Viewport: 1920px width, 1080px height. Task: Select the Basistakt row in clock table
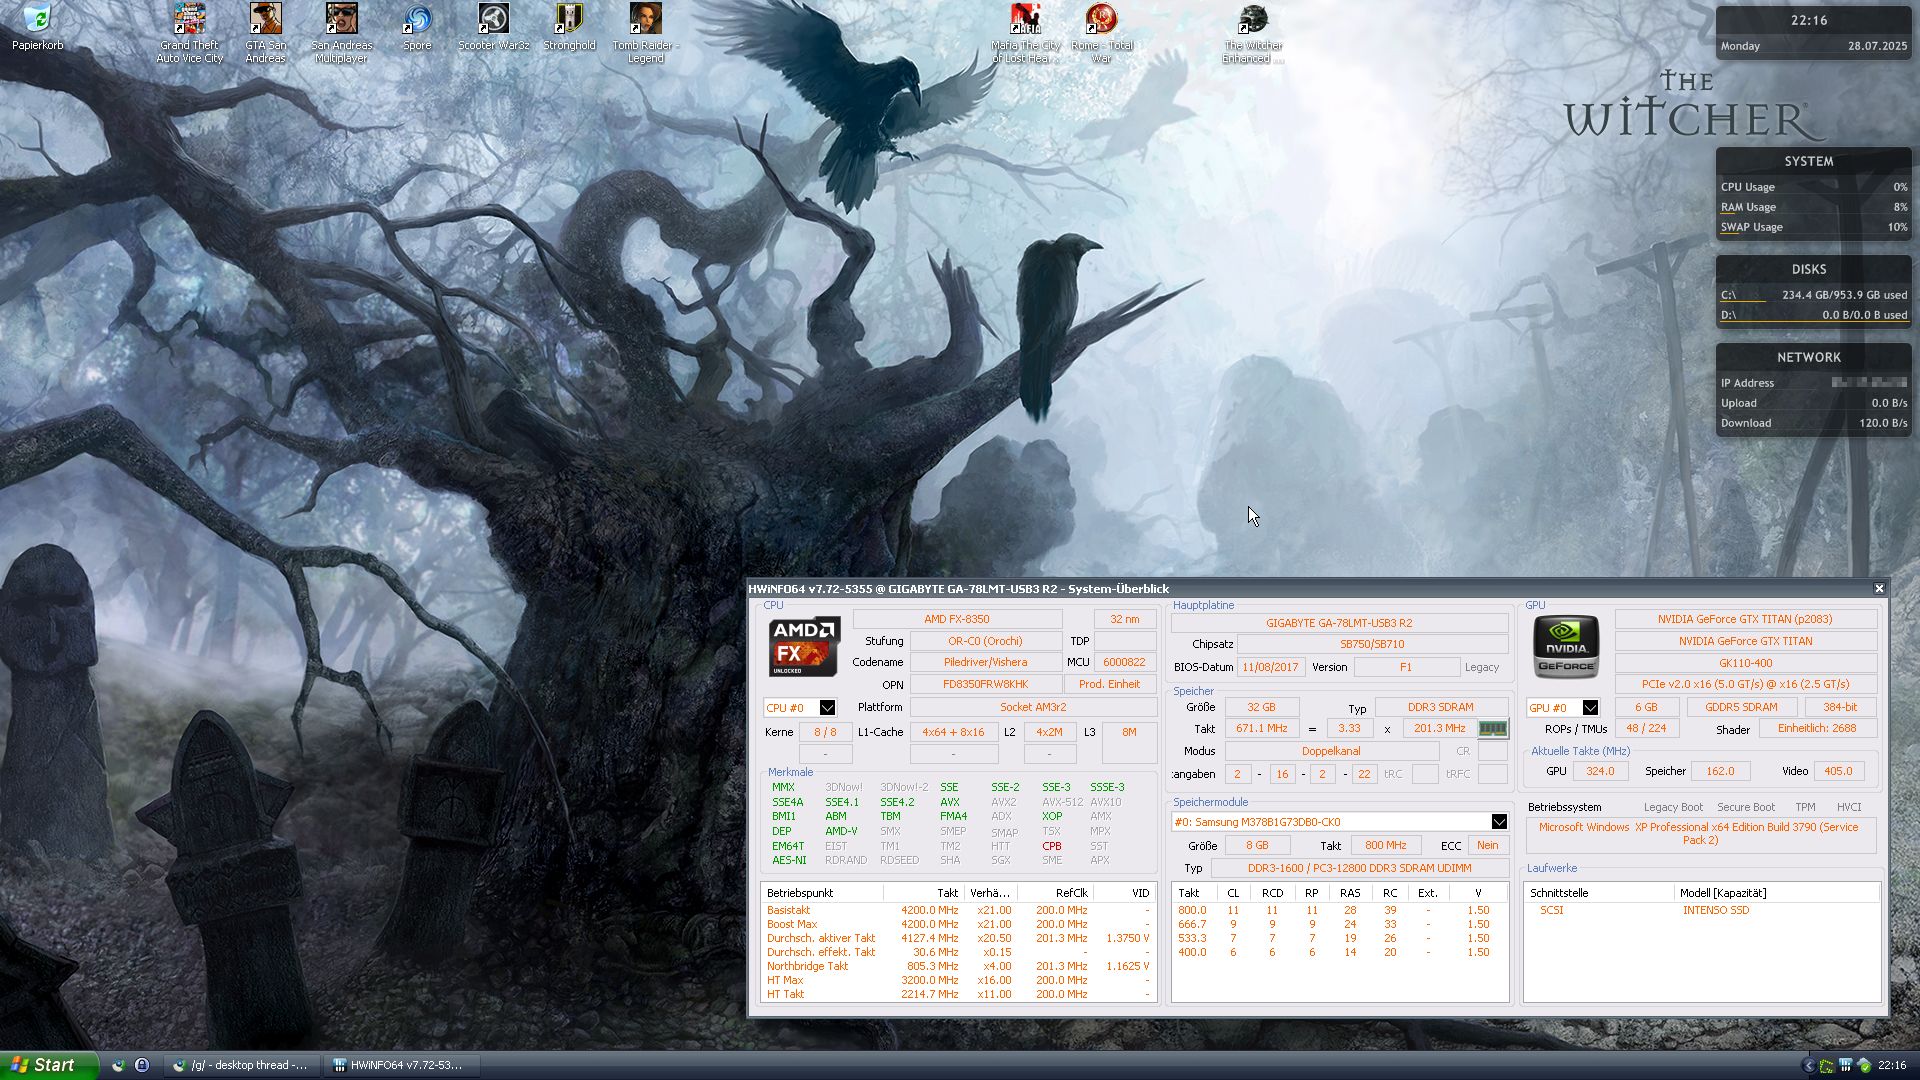[x=958, y=910]
